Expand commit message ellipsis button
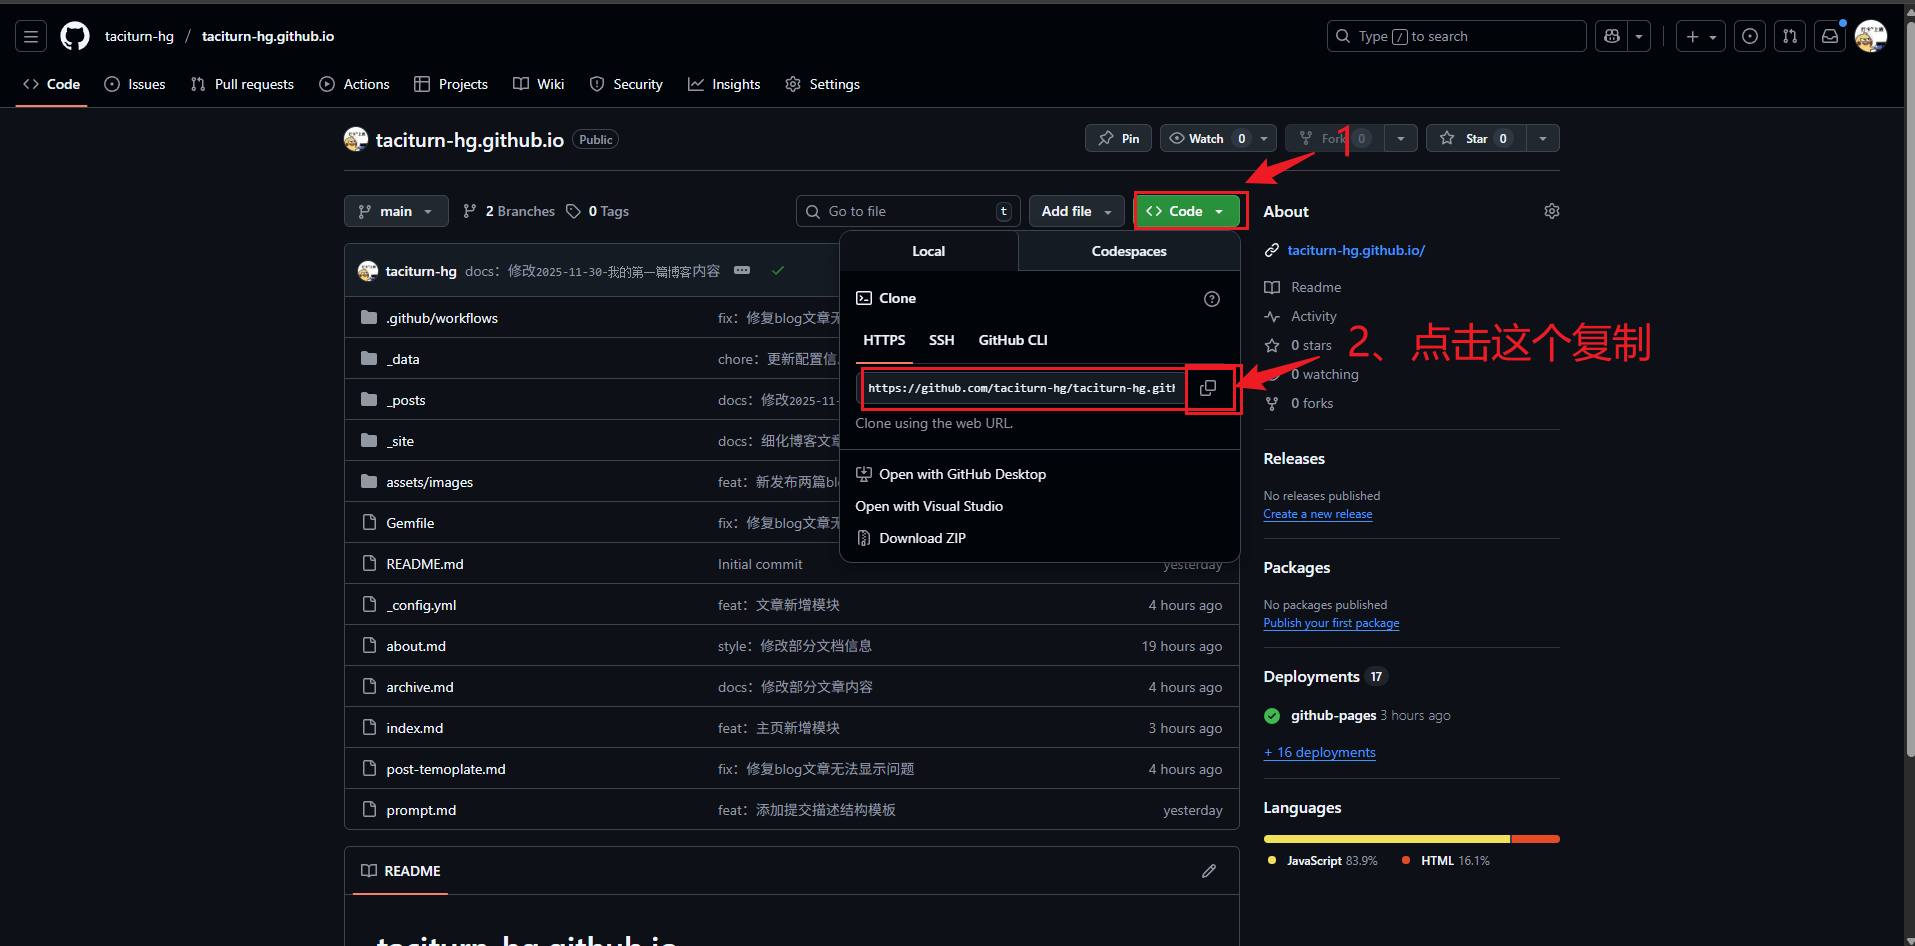This screenshot has width=1915, height=946. click(x=742, y=271)
